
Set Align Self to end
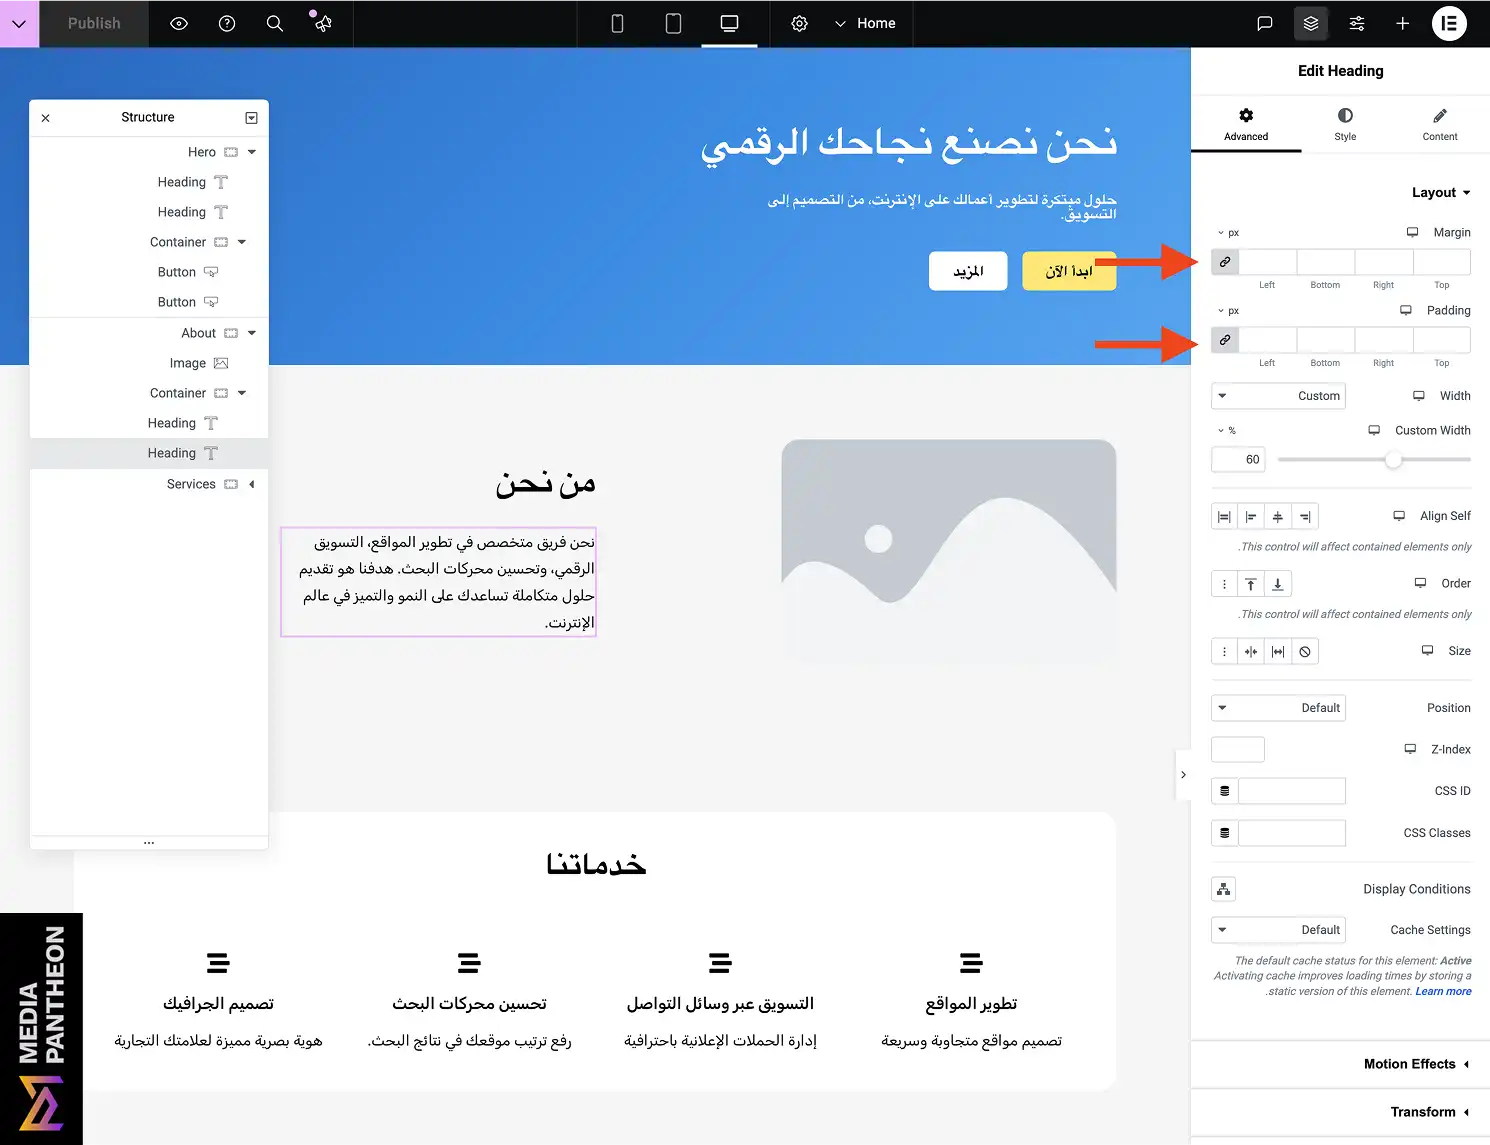pos(1251,516)
